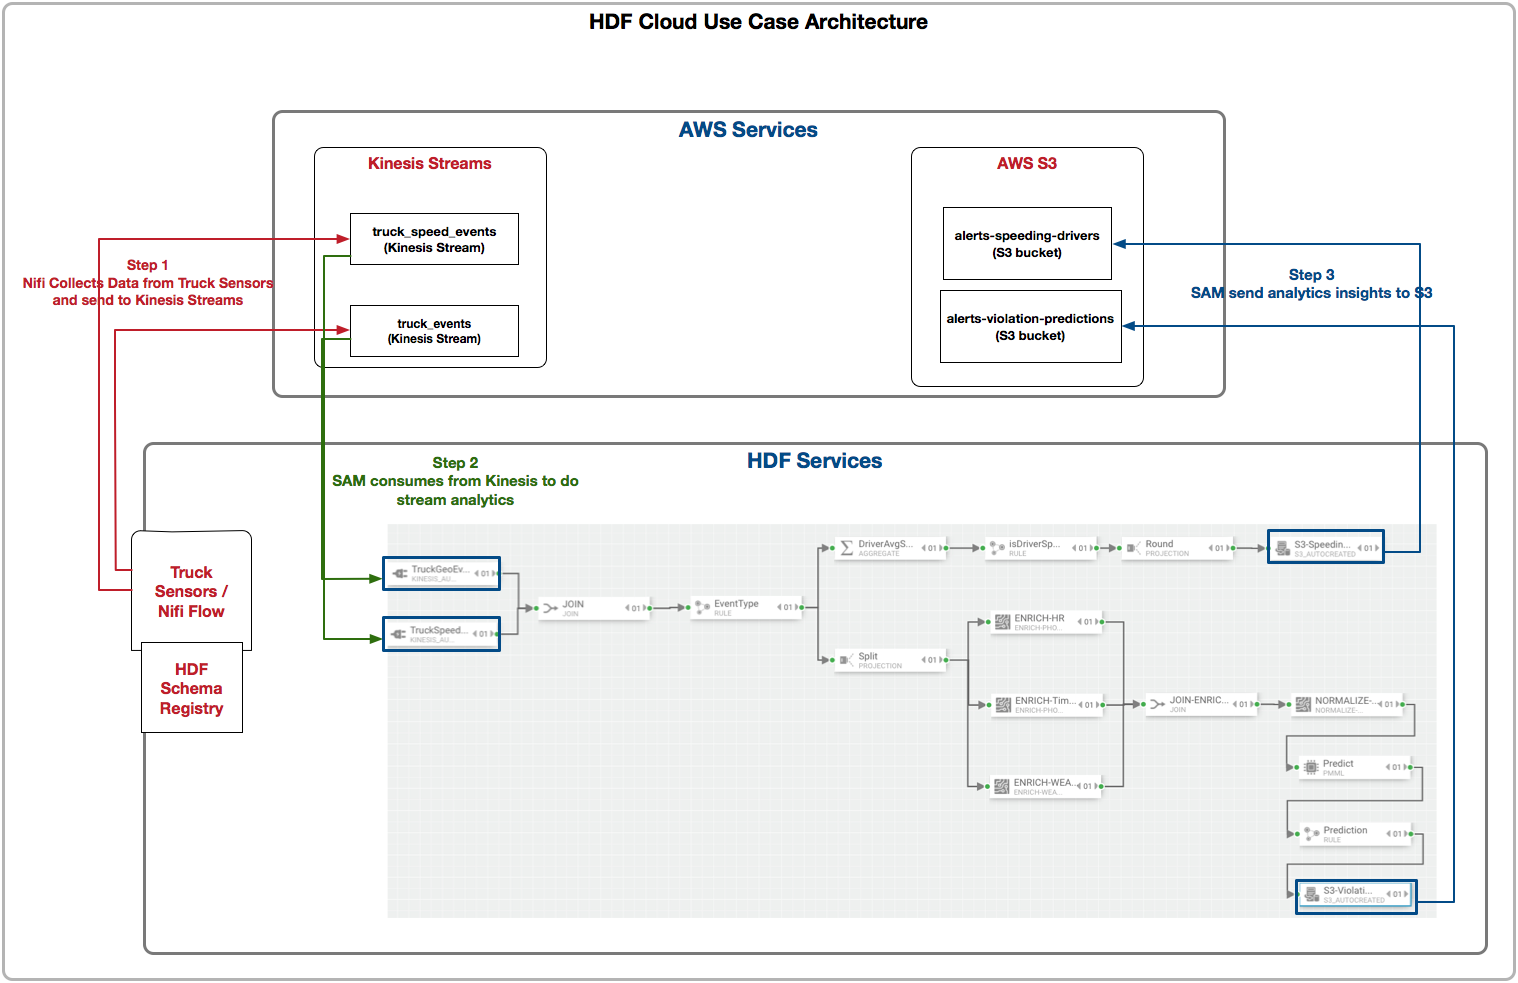Select the Round node label
The height and width of the screenshot is (983, 1518).
(x=1159, y=544)
